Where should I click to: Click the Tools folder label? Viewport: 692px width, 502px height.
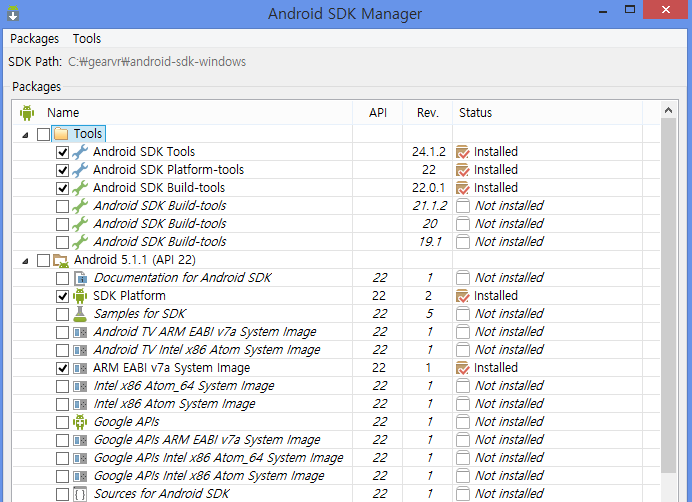88,134
